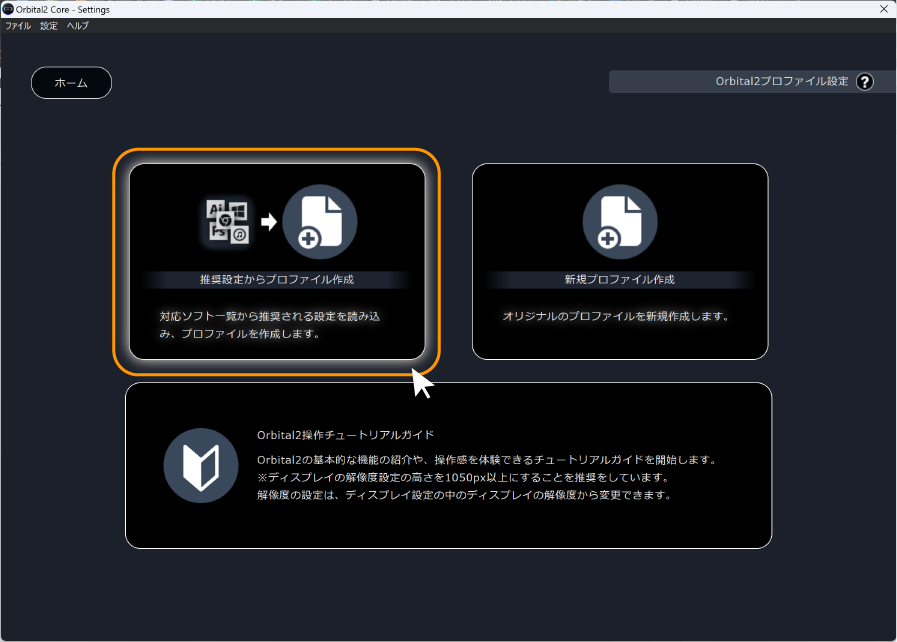Open Orbital2操作チュートリアルガイド title
Viewport: 897px width, 642px height.
[346, 435]
